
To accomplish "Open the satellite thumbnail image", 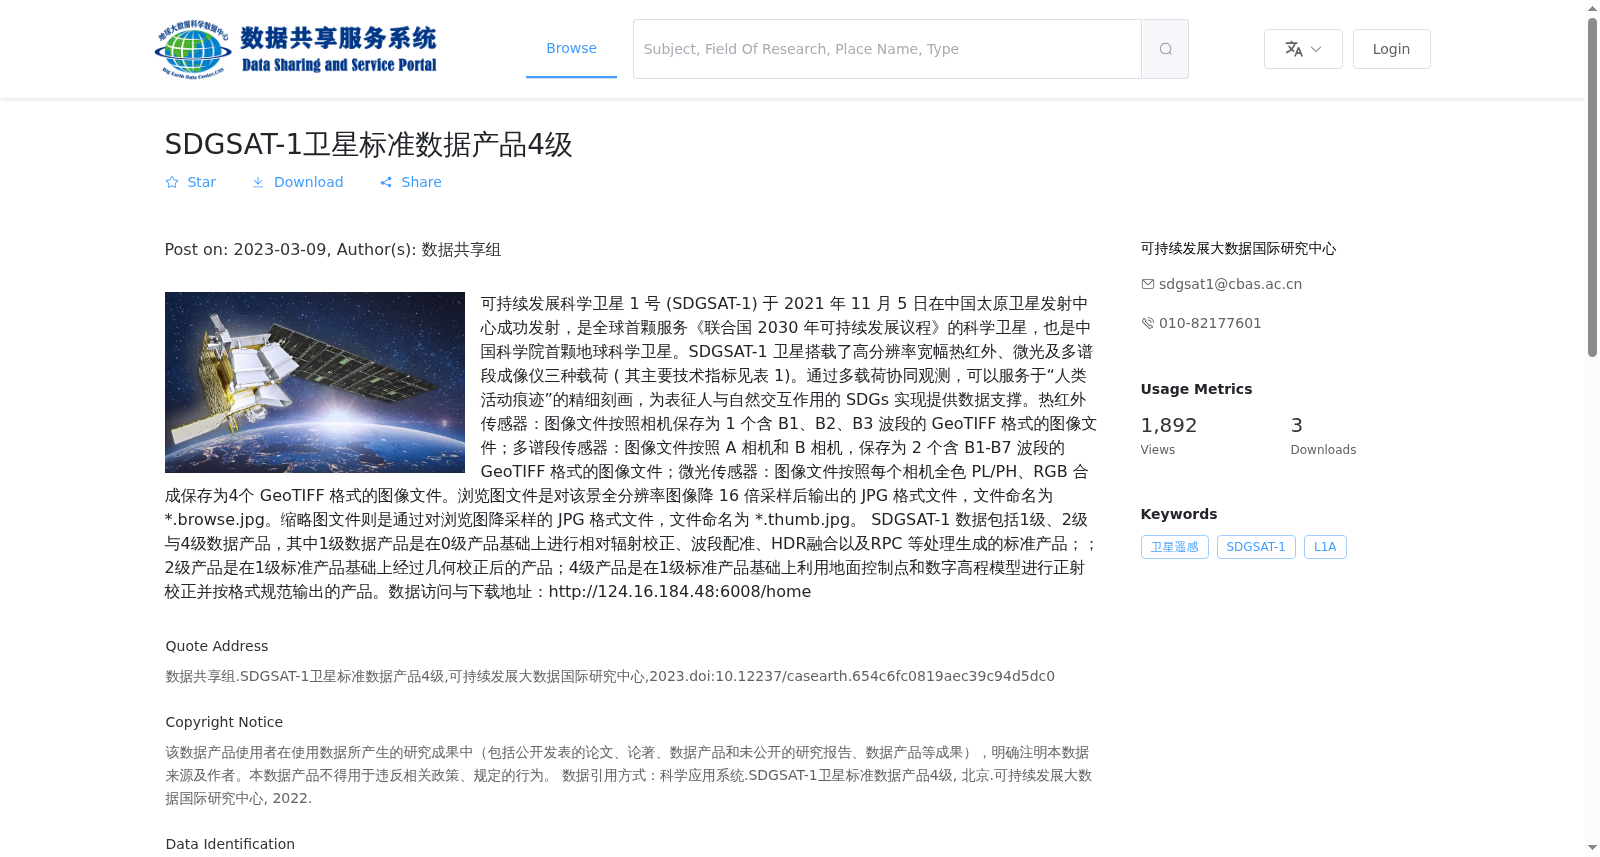I will click(315, 382).
